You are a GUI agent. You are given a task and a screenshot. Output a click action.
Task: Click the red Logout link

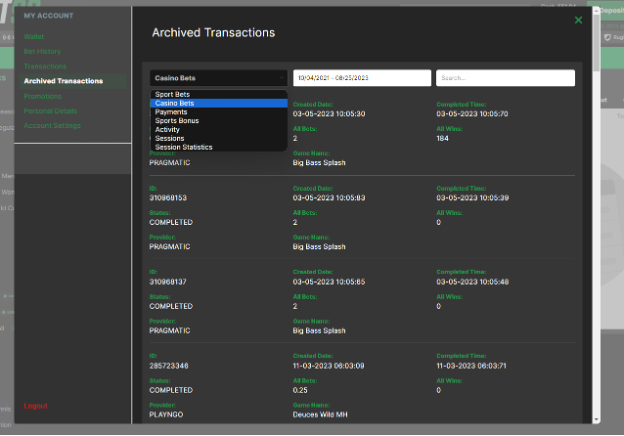tap(36, 406)
